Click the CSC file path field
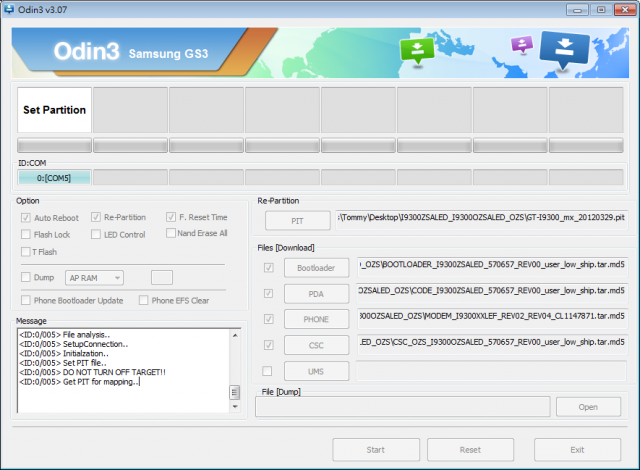 [492, 345]
